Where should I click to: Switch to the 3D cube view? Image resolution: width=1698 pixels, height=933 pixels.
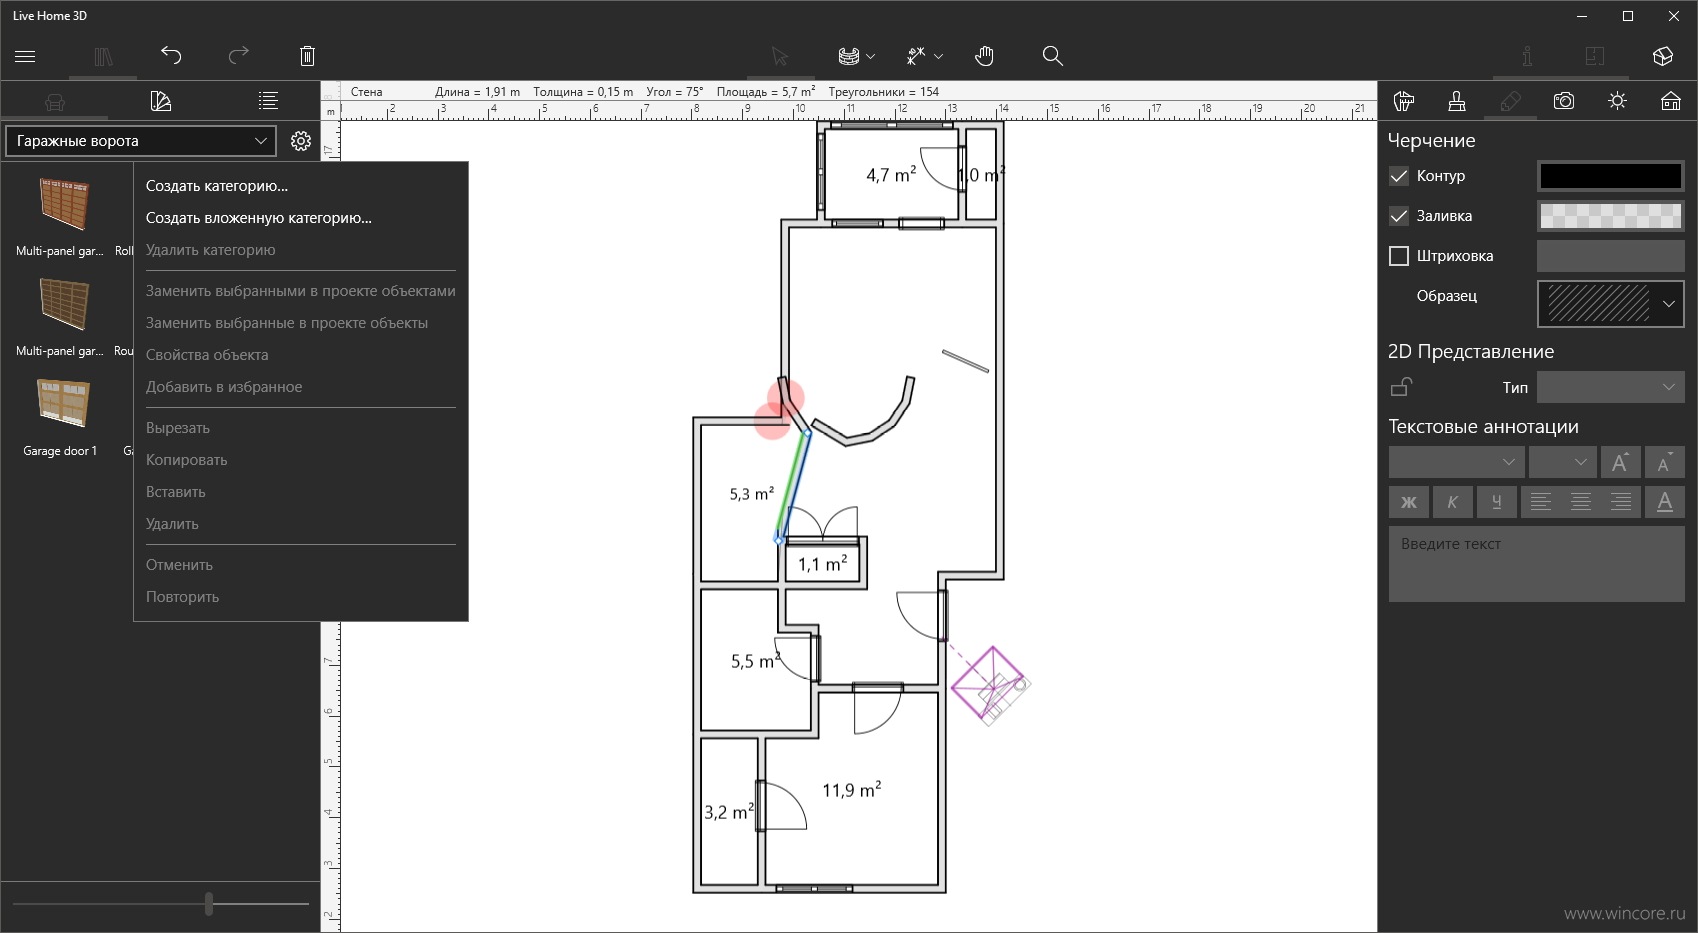pos(1663,56)
